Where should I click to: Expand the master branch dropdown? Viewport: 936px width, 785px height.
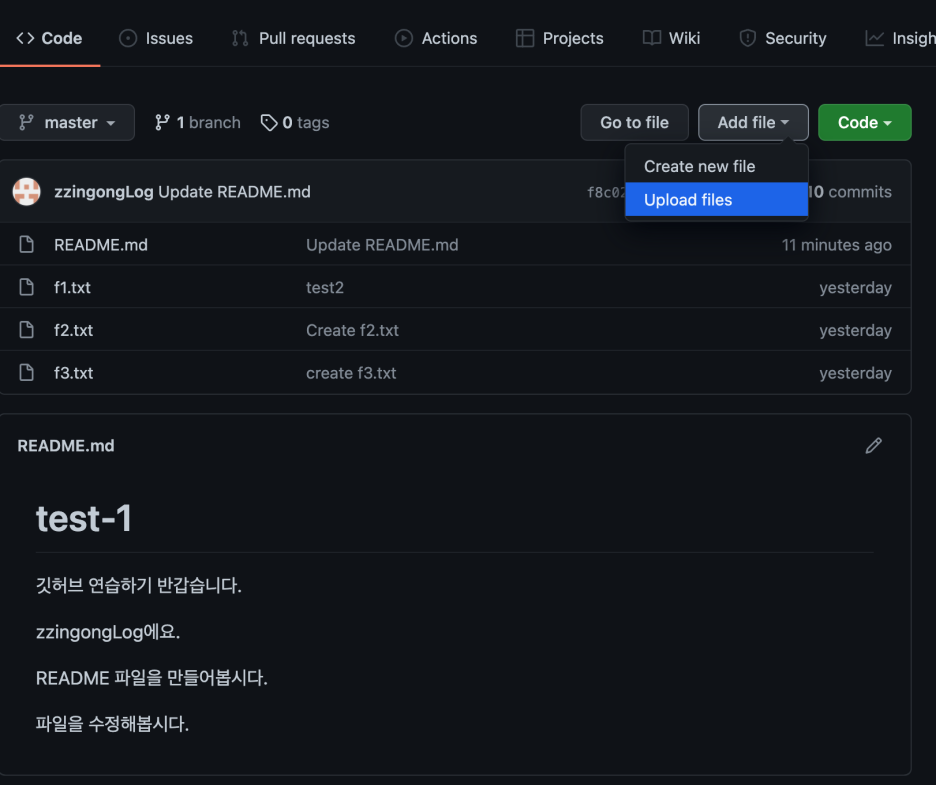(x=67, y=122)
